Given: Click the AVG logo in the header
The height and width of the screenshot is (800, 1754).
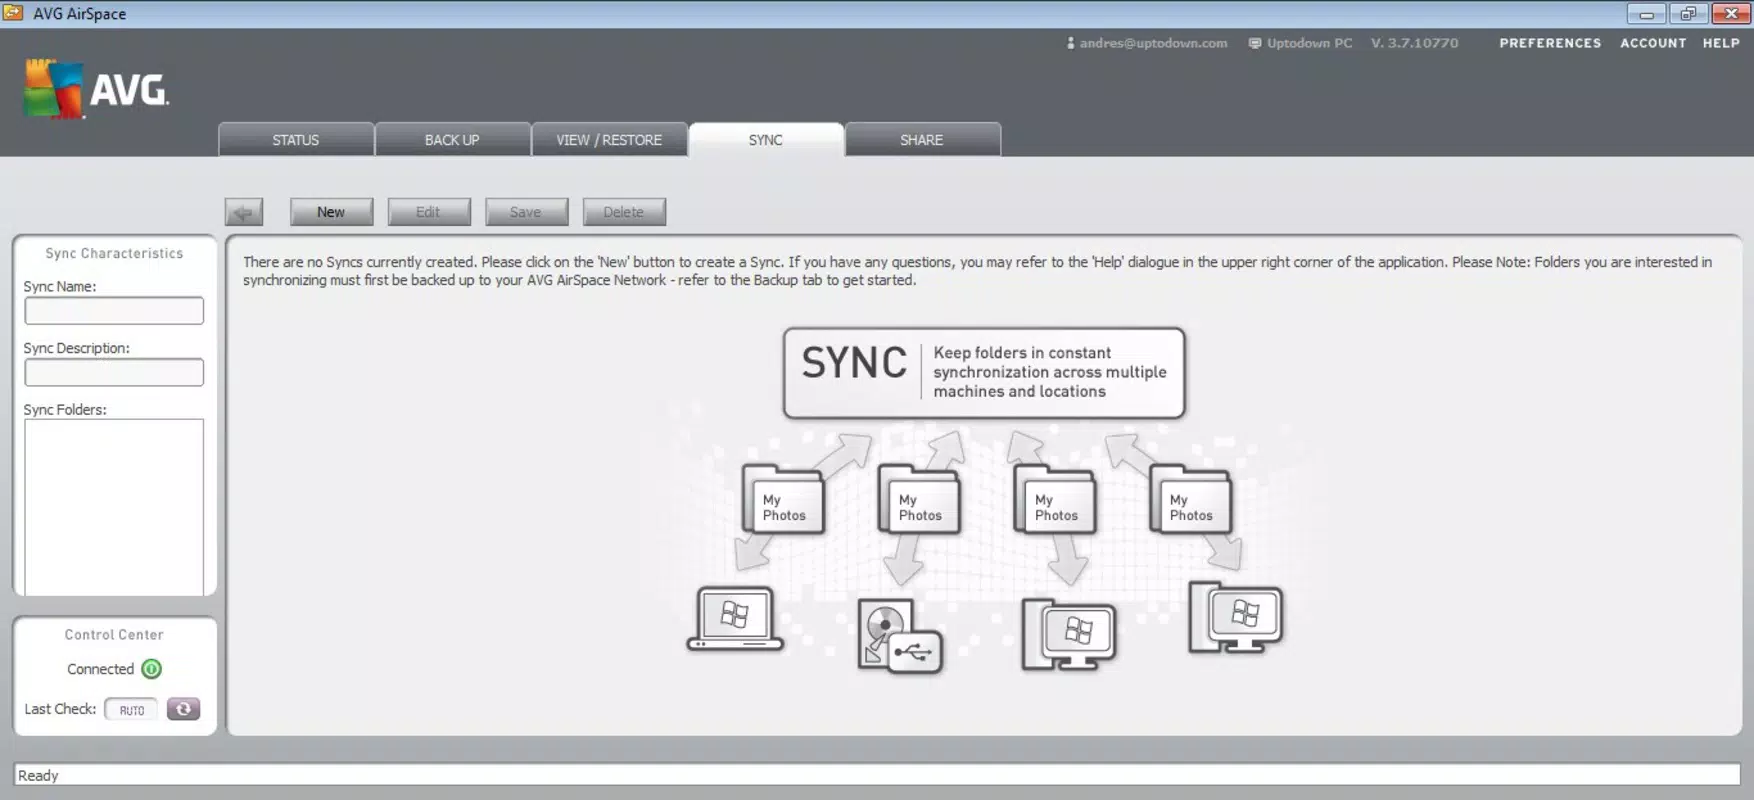Looking at the screenshot, I should (96, 89).
